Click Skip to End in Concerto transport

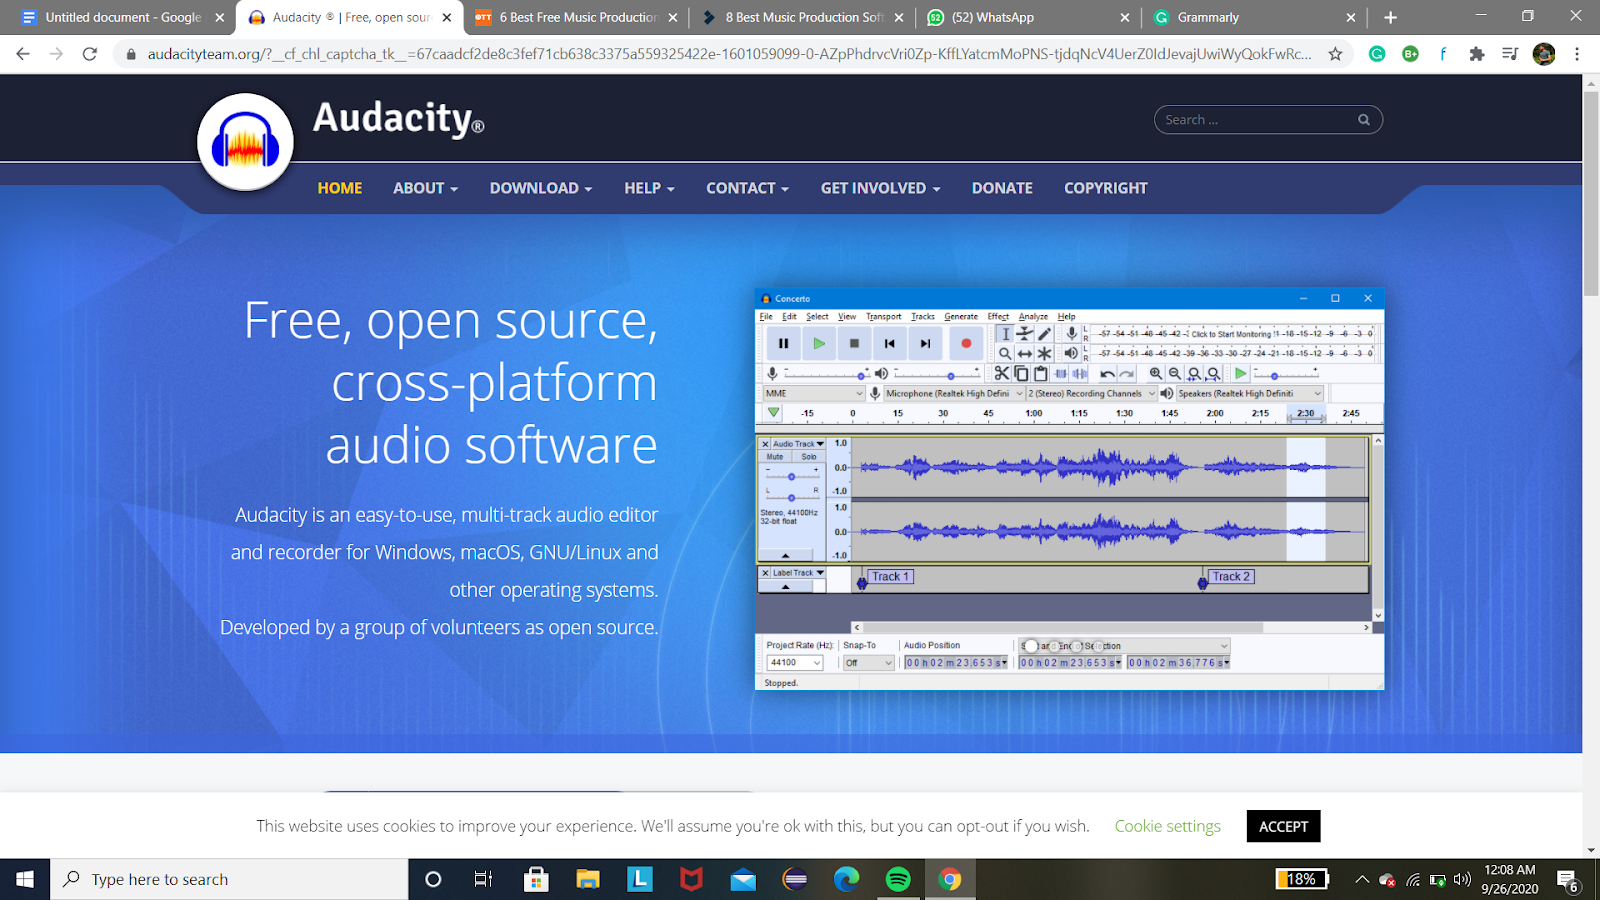(926, 343)
